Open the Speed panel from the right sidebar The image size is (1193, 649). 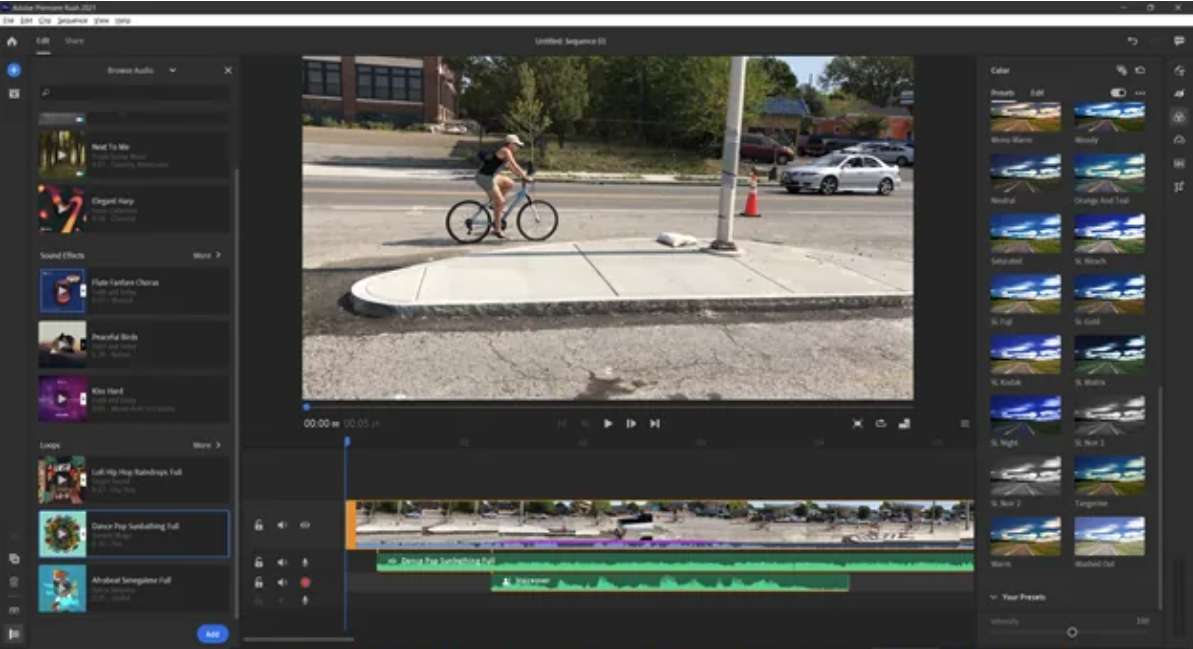pos(1179,140)
